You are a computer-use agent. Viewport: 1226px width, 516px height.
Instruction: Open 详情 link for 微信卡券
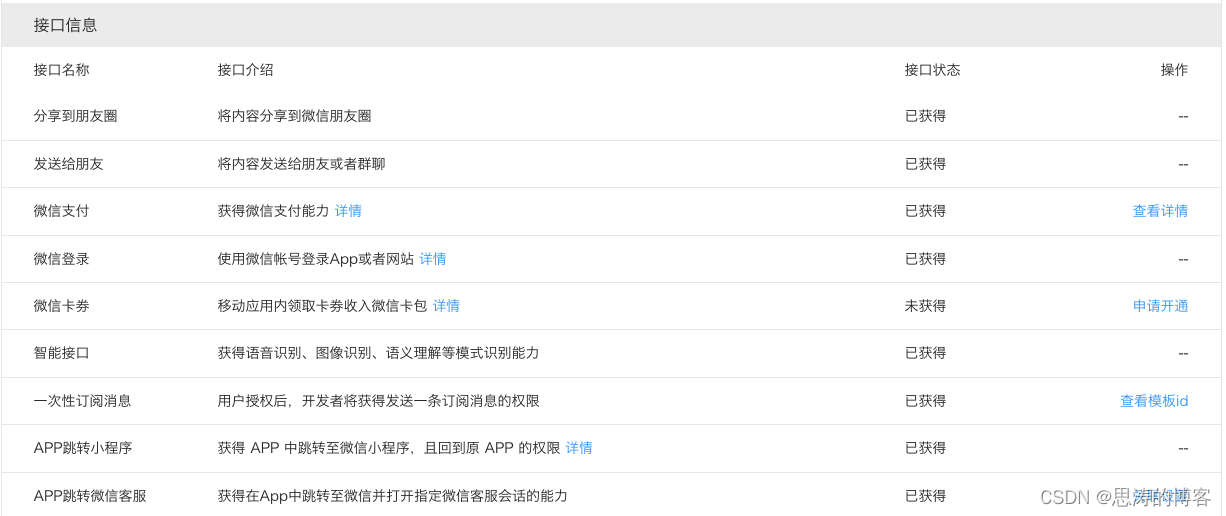tap(446, 306)
